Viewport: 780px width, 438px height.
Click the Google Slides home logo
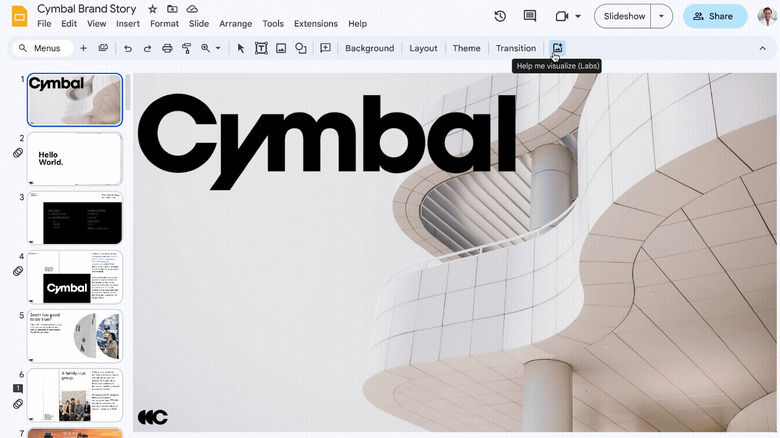(x=19, y=16)
